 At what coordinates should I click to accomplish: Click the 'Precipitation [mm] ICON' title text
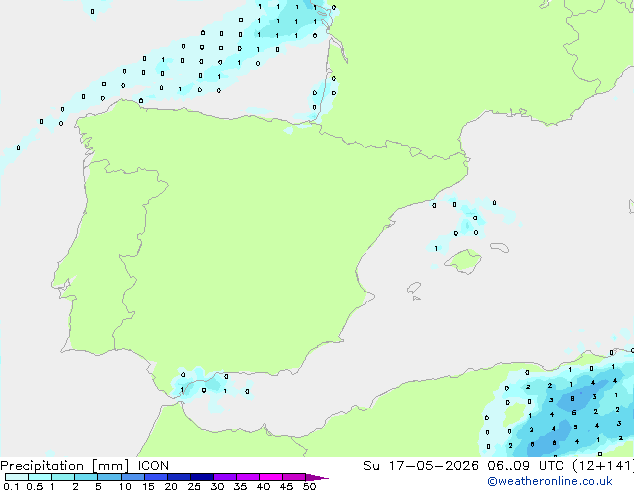[85, 466]
